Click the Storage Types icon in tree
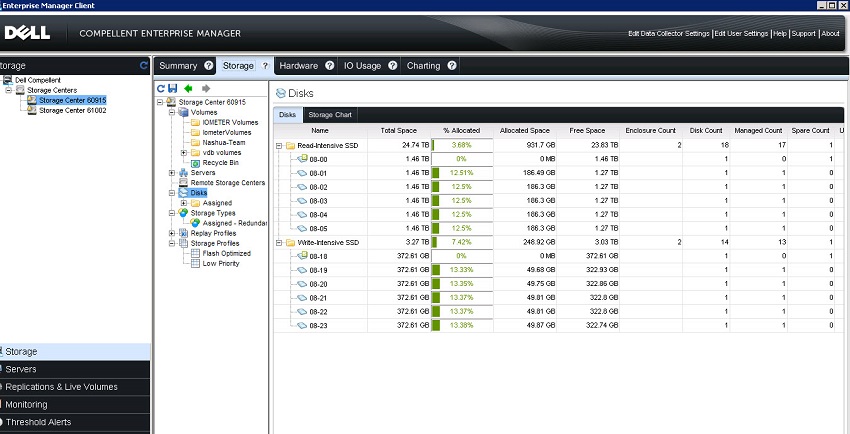This screenshot has height=434, width=850. 183,213
